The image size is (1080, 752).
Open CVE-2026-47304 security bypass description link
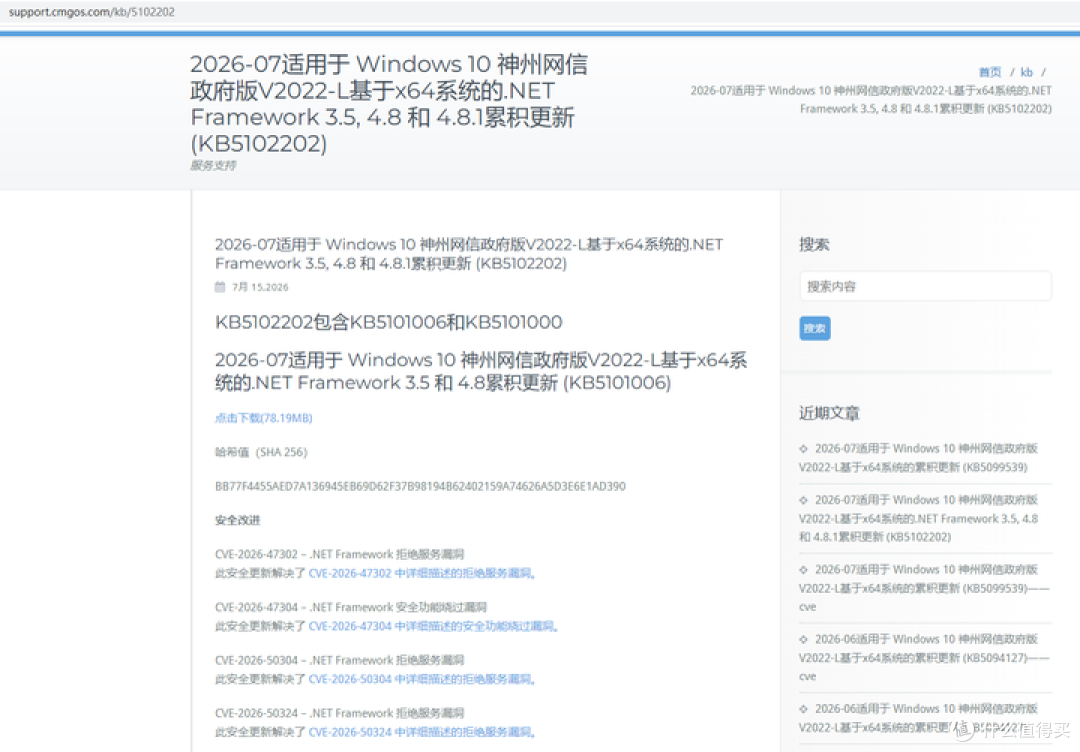tap(433, 626)
